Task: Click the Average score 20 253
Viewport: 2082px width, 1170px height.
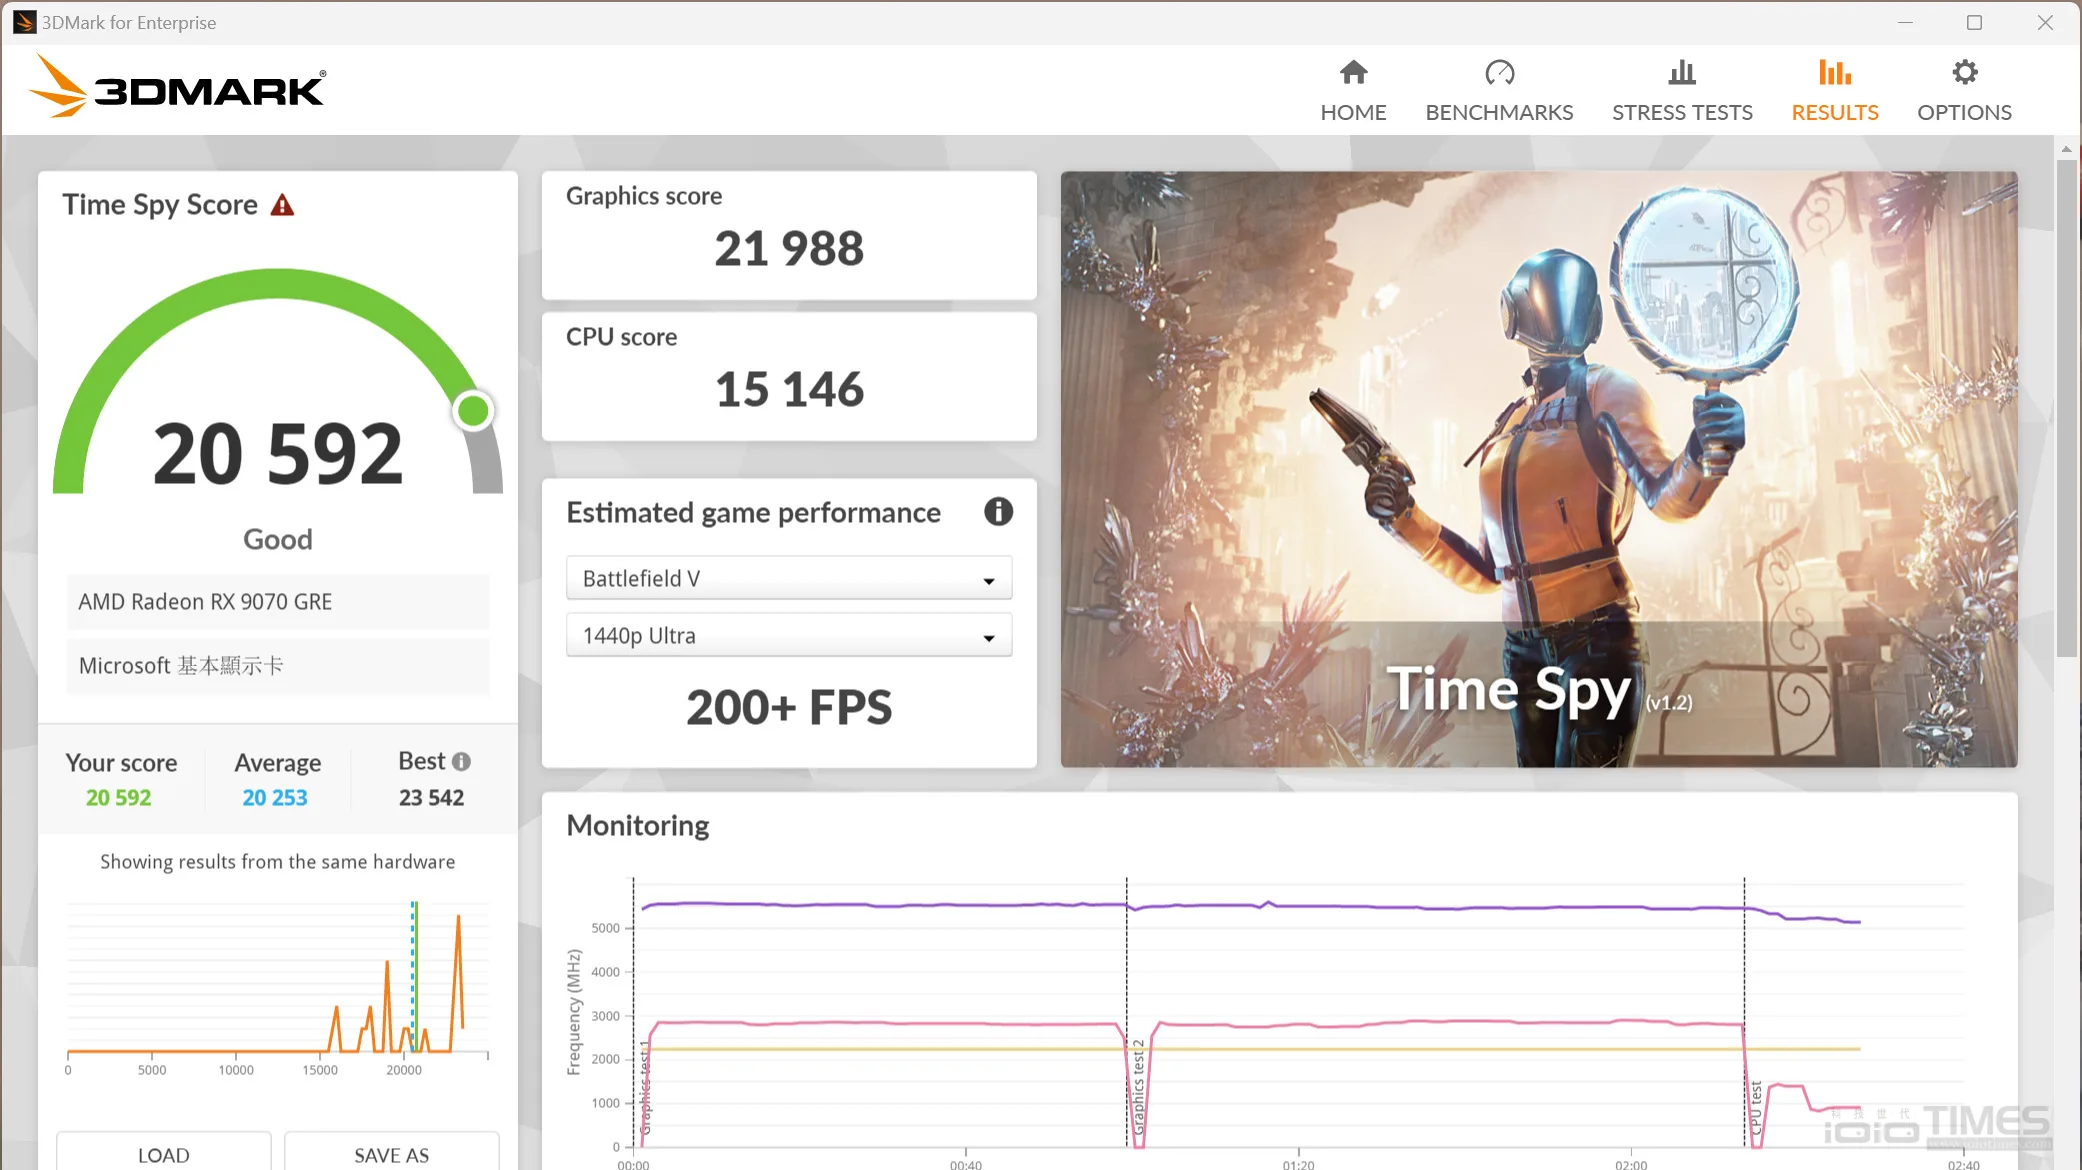Action: (x=275, y=797)
